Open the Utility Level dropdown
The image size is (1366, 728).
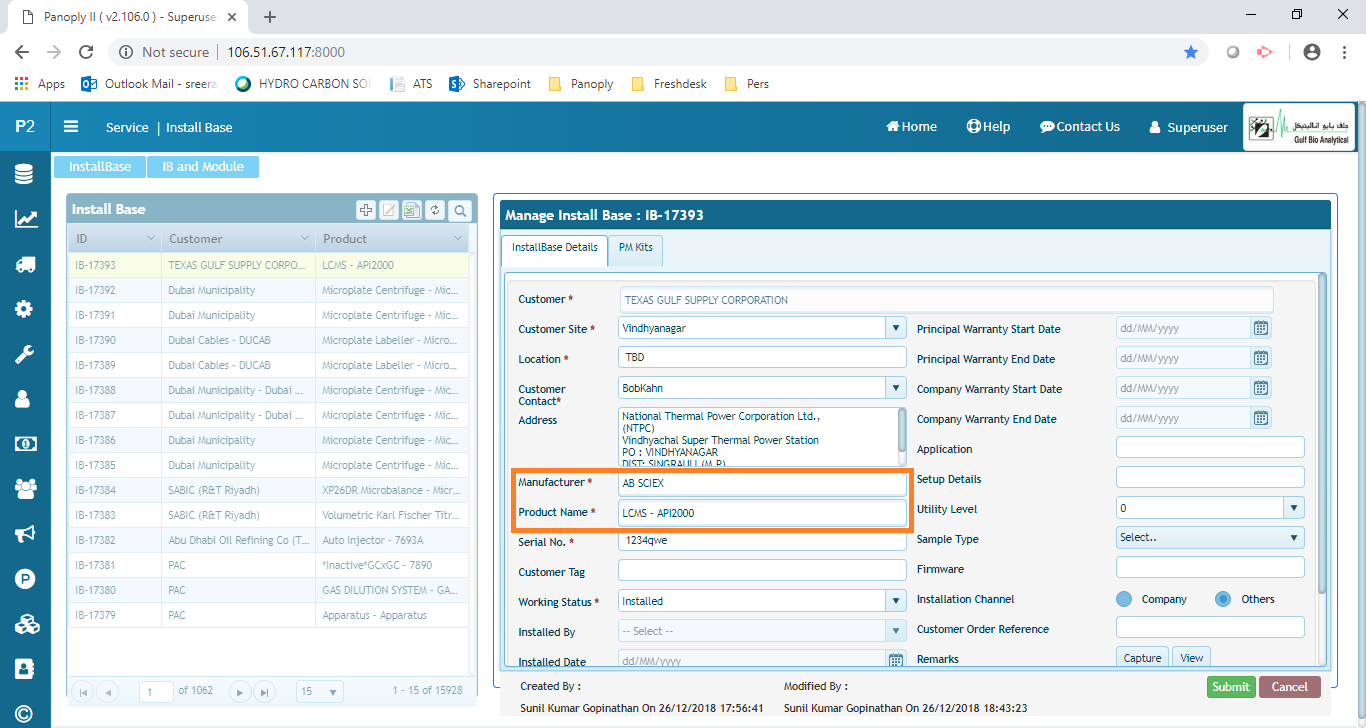point(1294,508)
